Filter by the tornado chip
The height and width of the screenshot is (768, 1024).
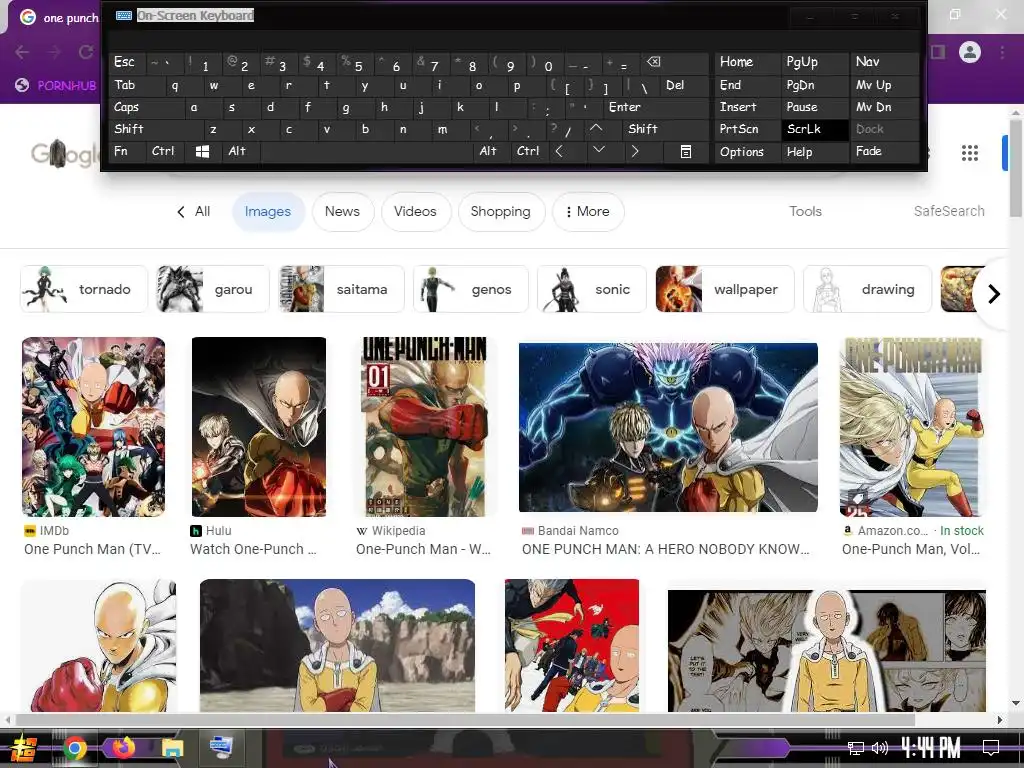click(84, 289)
